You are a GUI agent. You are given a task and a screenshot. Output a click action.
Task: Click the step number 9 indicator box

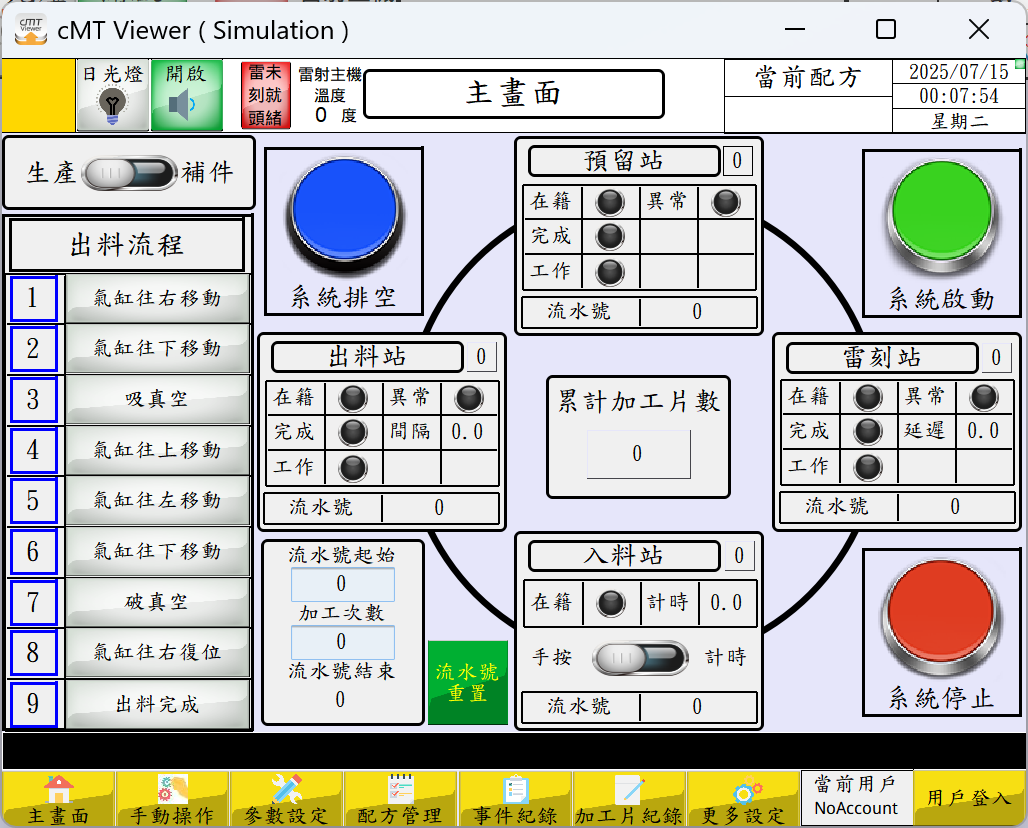pos(33,704)
